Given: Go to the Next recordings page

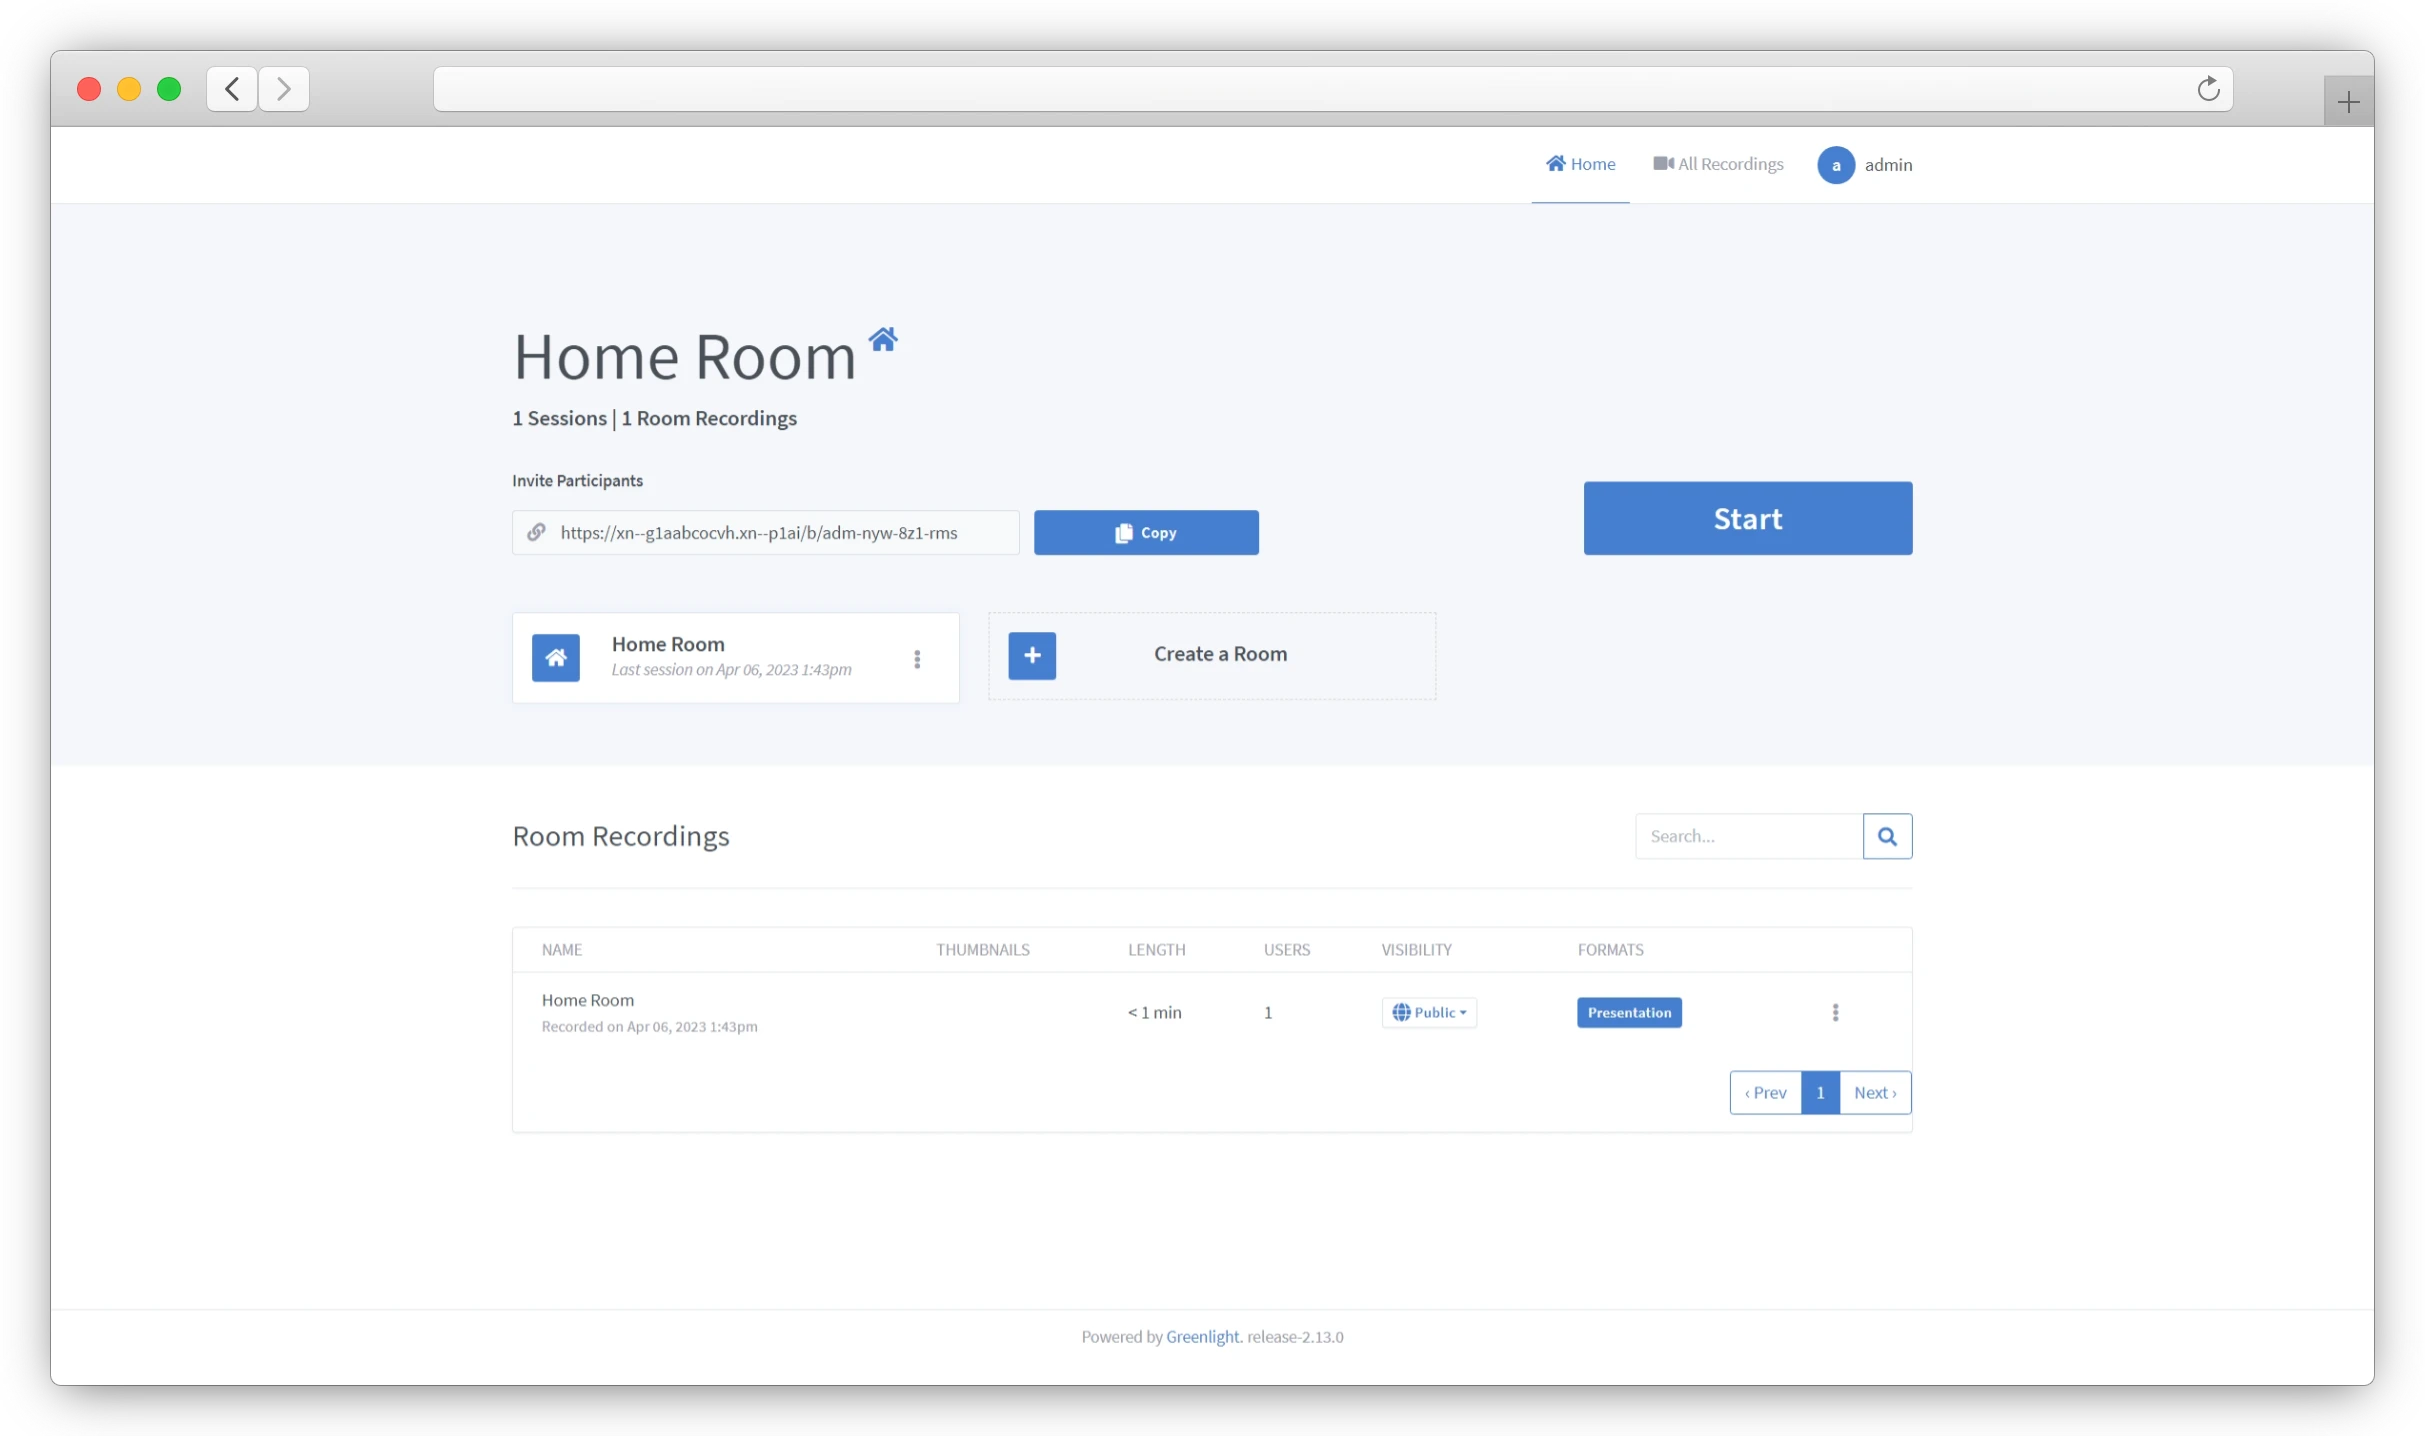Looking at the screenshot, I should (1874, 1092).
